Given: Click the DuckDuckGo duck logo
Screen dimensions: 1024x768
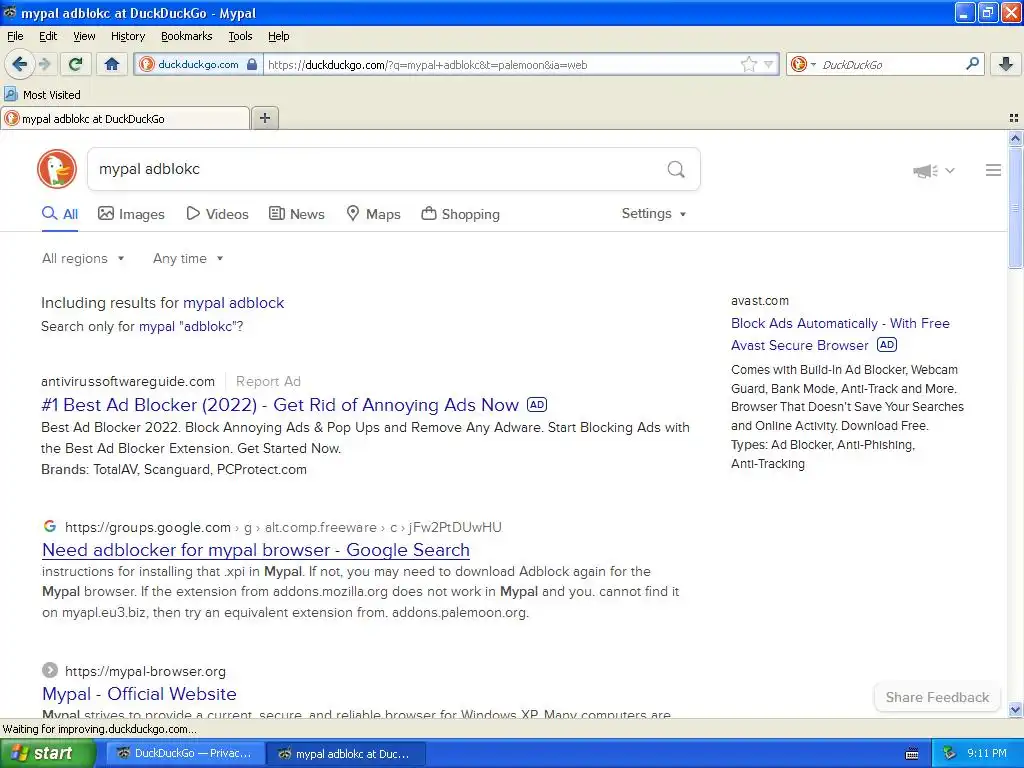Looking at the screenshot, I should coord(57,169).
